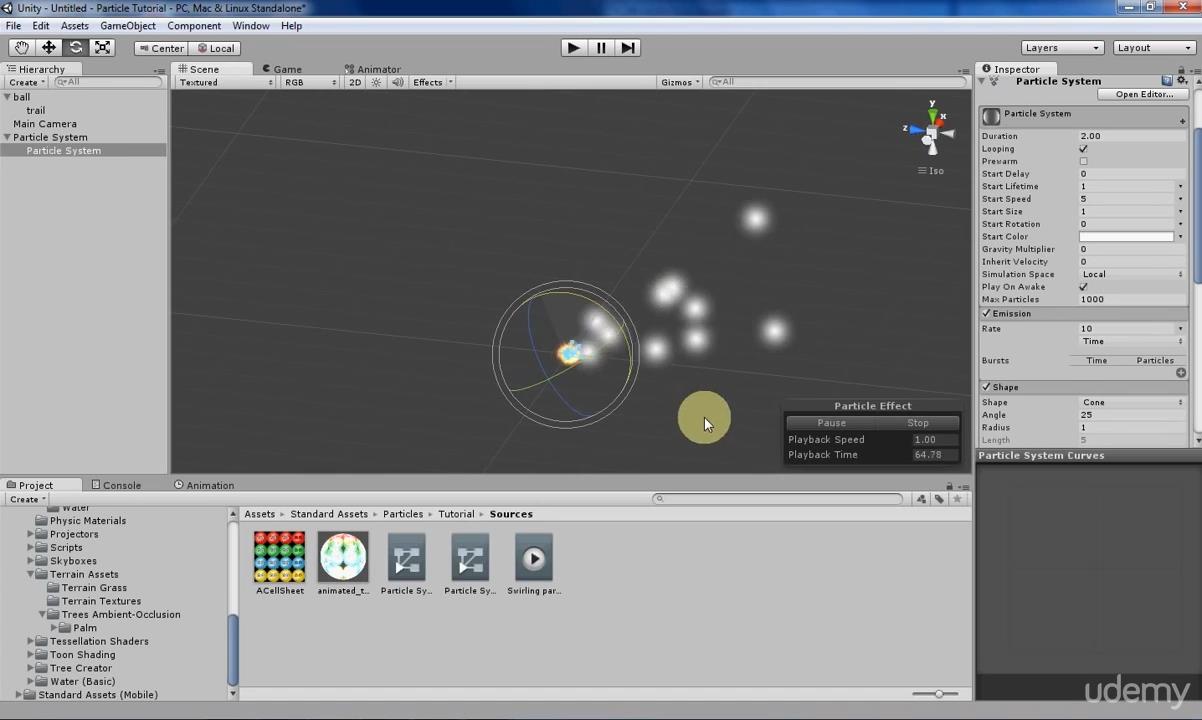Open the GameObject menu

click(x=128, y=26)
